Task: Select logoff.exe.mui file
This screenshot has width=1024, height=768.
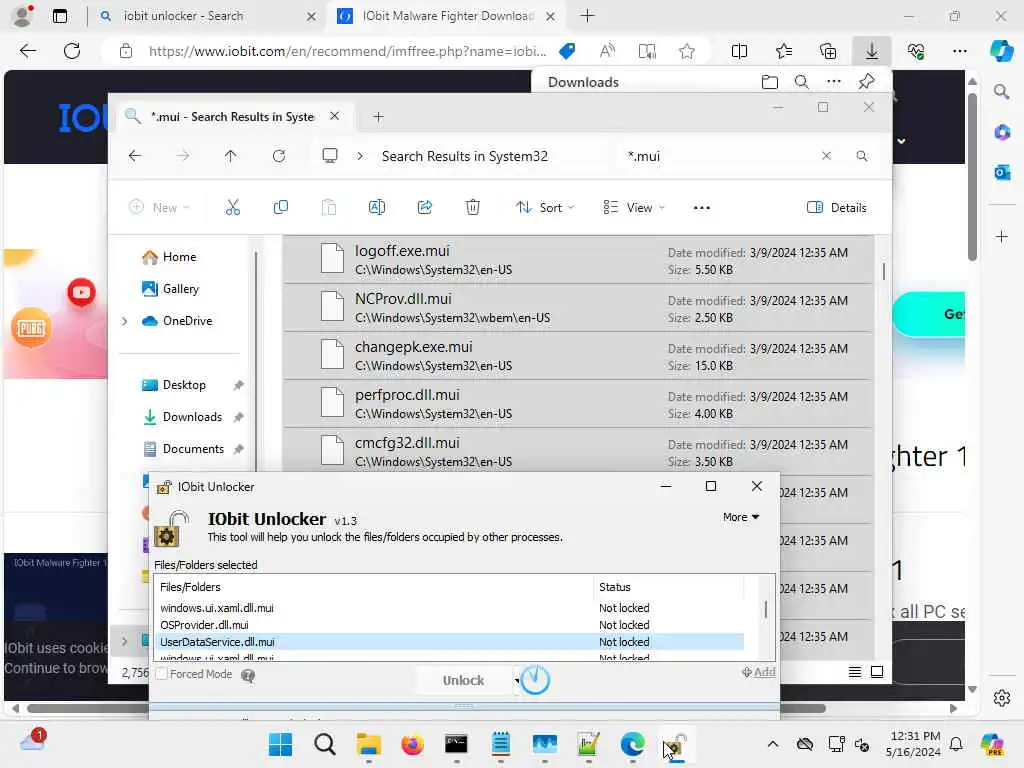Action: point(578,259)
